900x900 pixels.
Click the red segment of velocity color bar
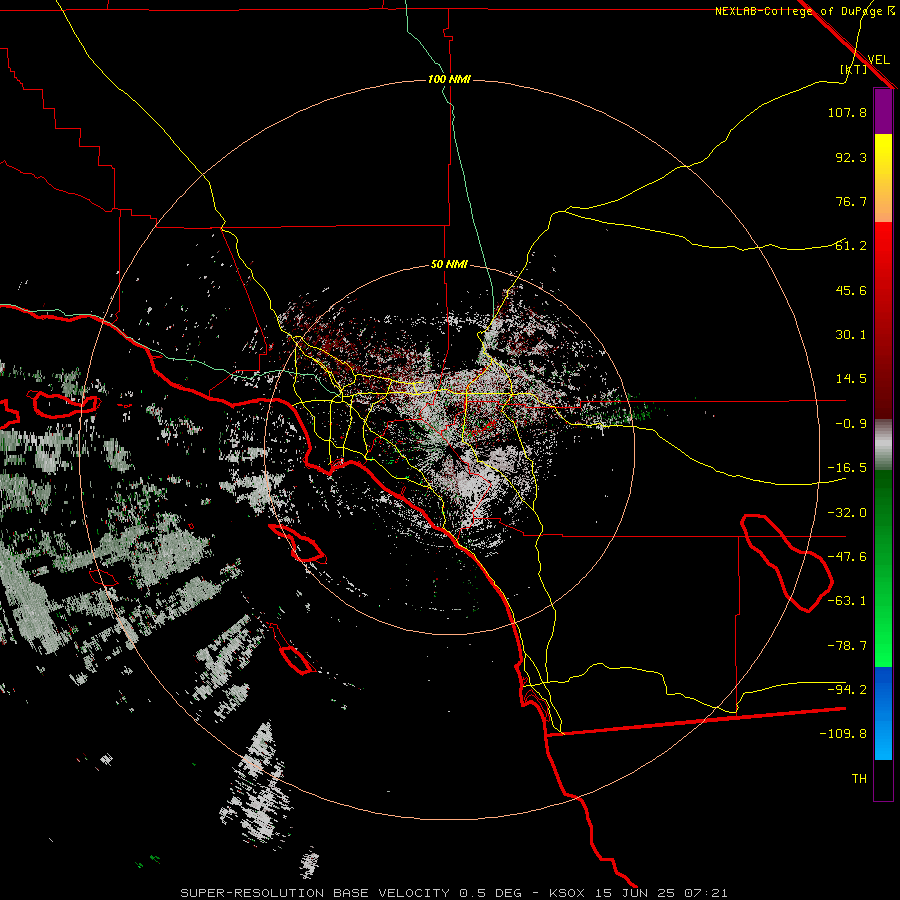883,320
